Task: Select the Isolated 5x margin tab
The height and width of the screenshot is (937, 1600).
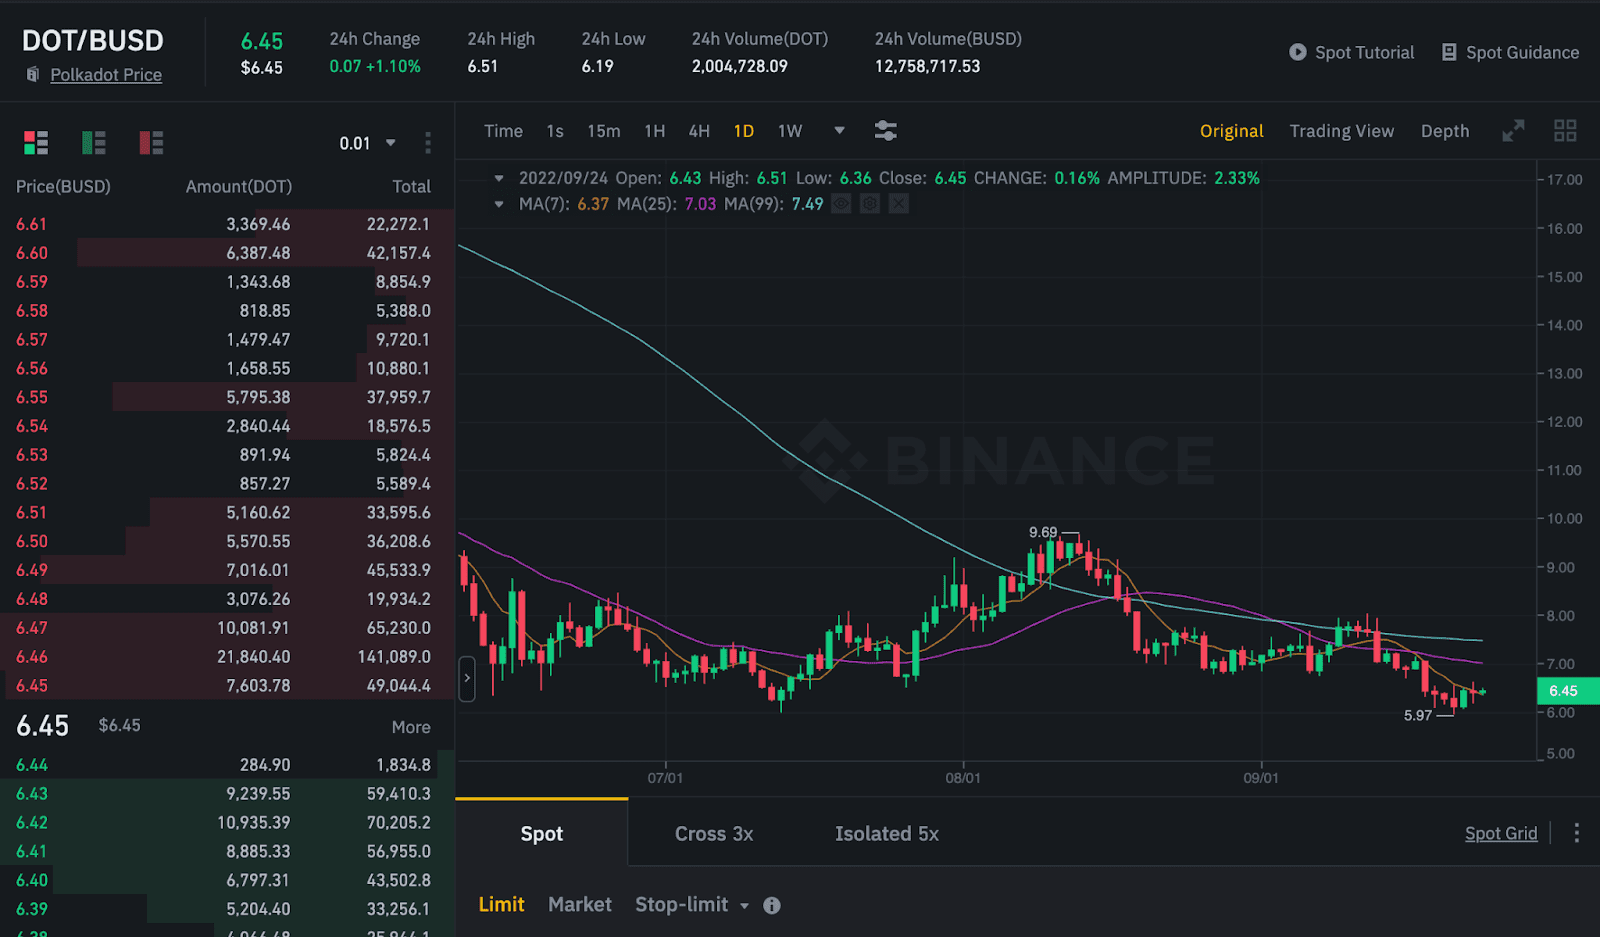Action: click(x=887, y=833)
